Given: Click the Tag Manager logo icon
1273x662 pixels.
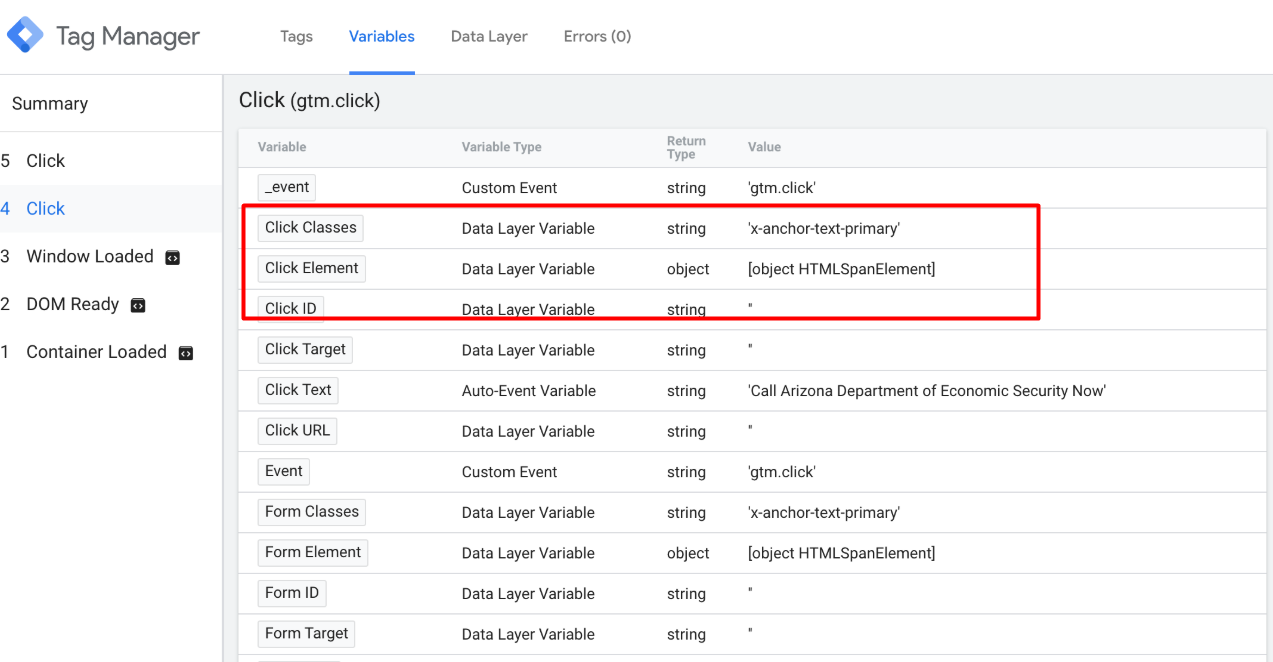Looking at the screenshot, I should coord(25,36).
